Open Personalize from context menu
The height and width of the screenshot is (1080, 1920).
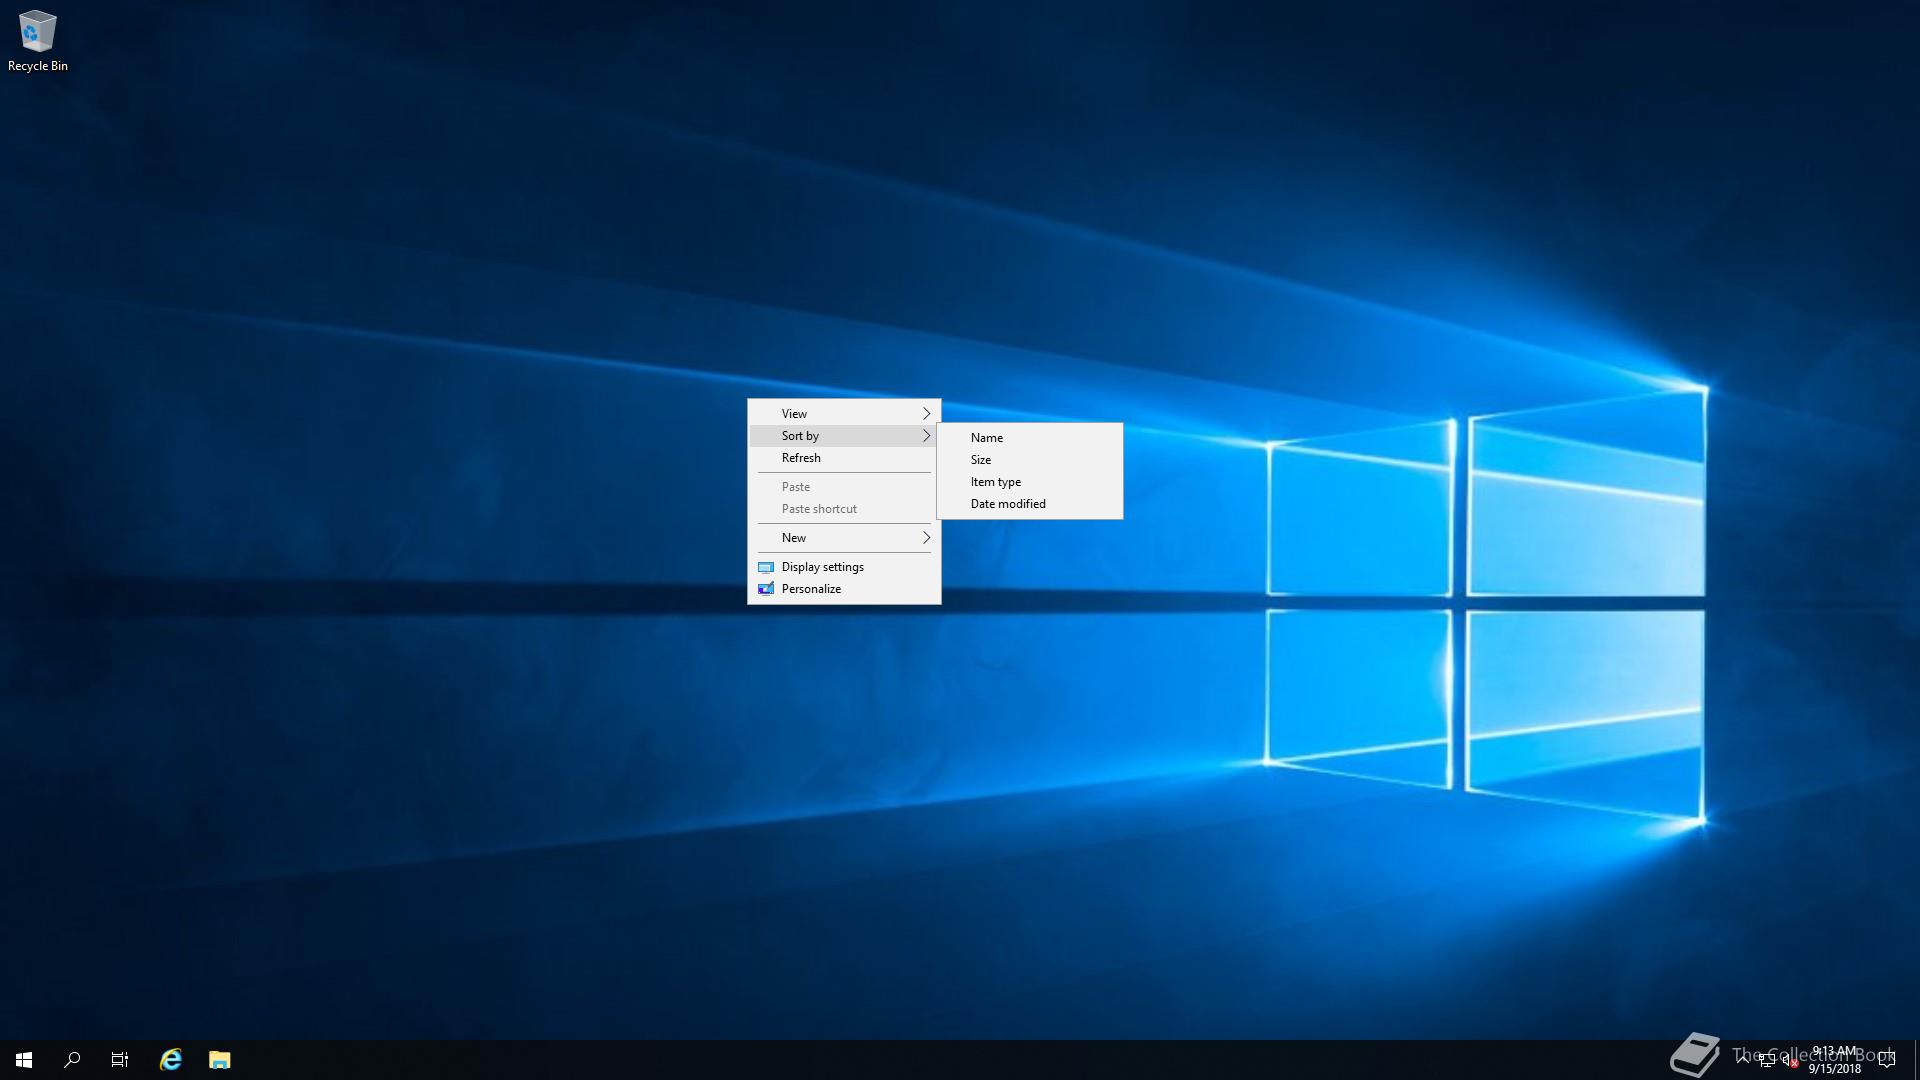pos(811,589)
